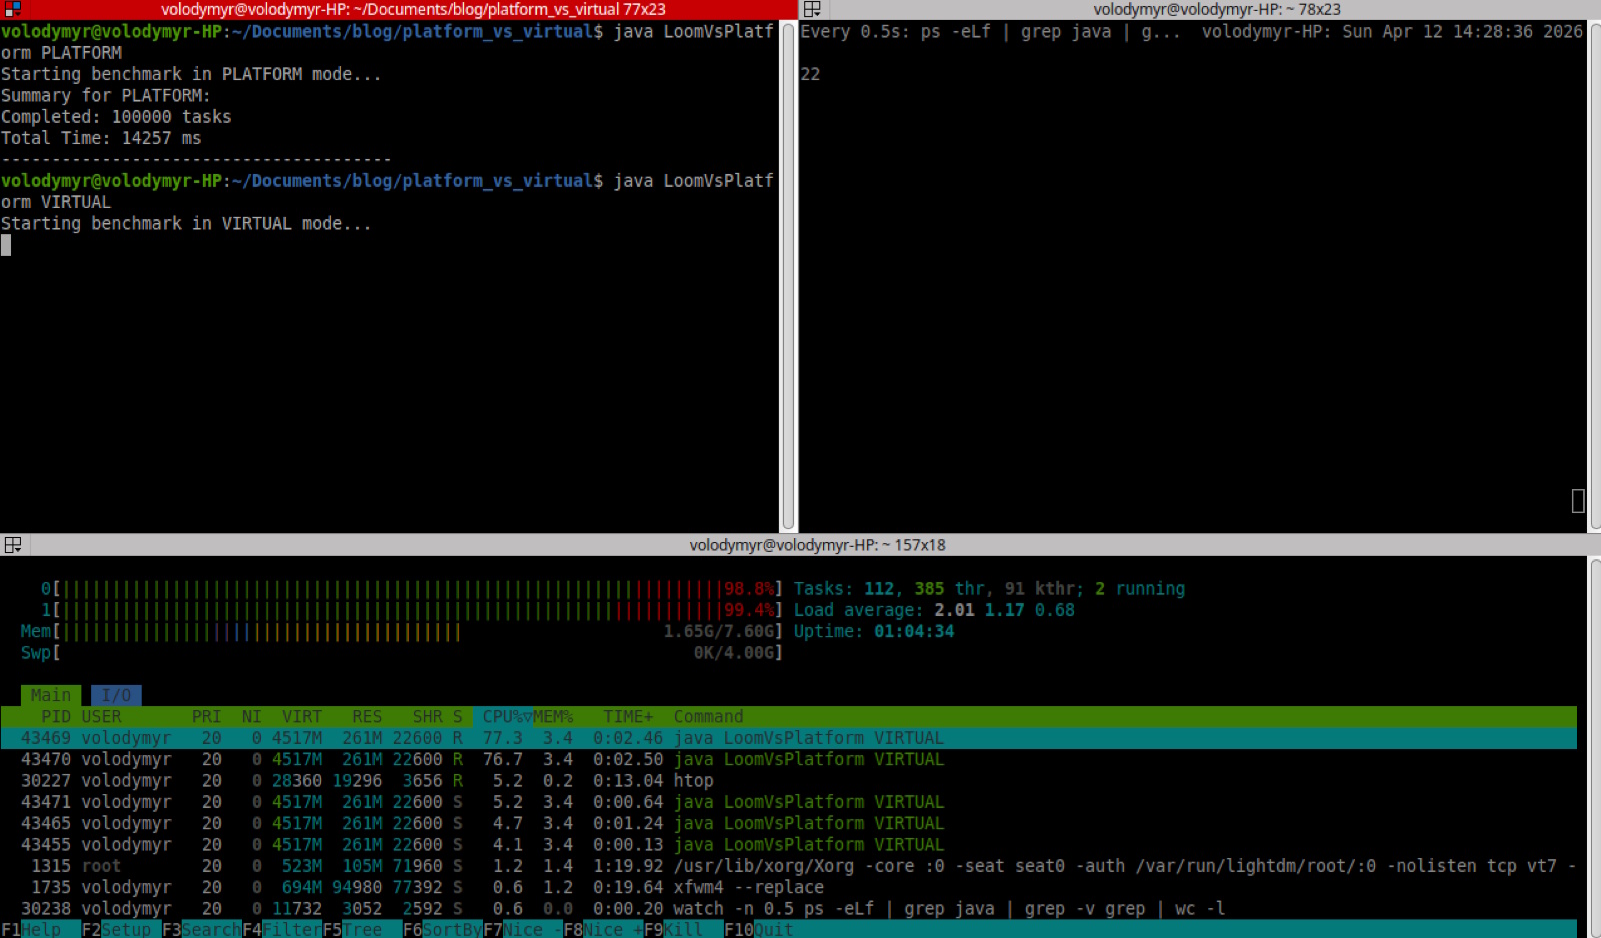Sort htop by PRI column header
This screenshot has width=1601, height=938.
206,717
